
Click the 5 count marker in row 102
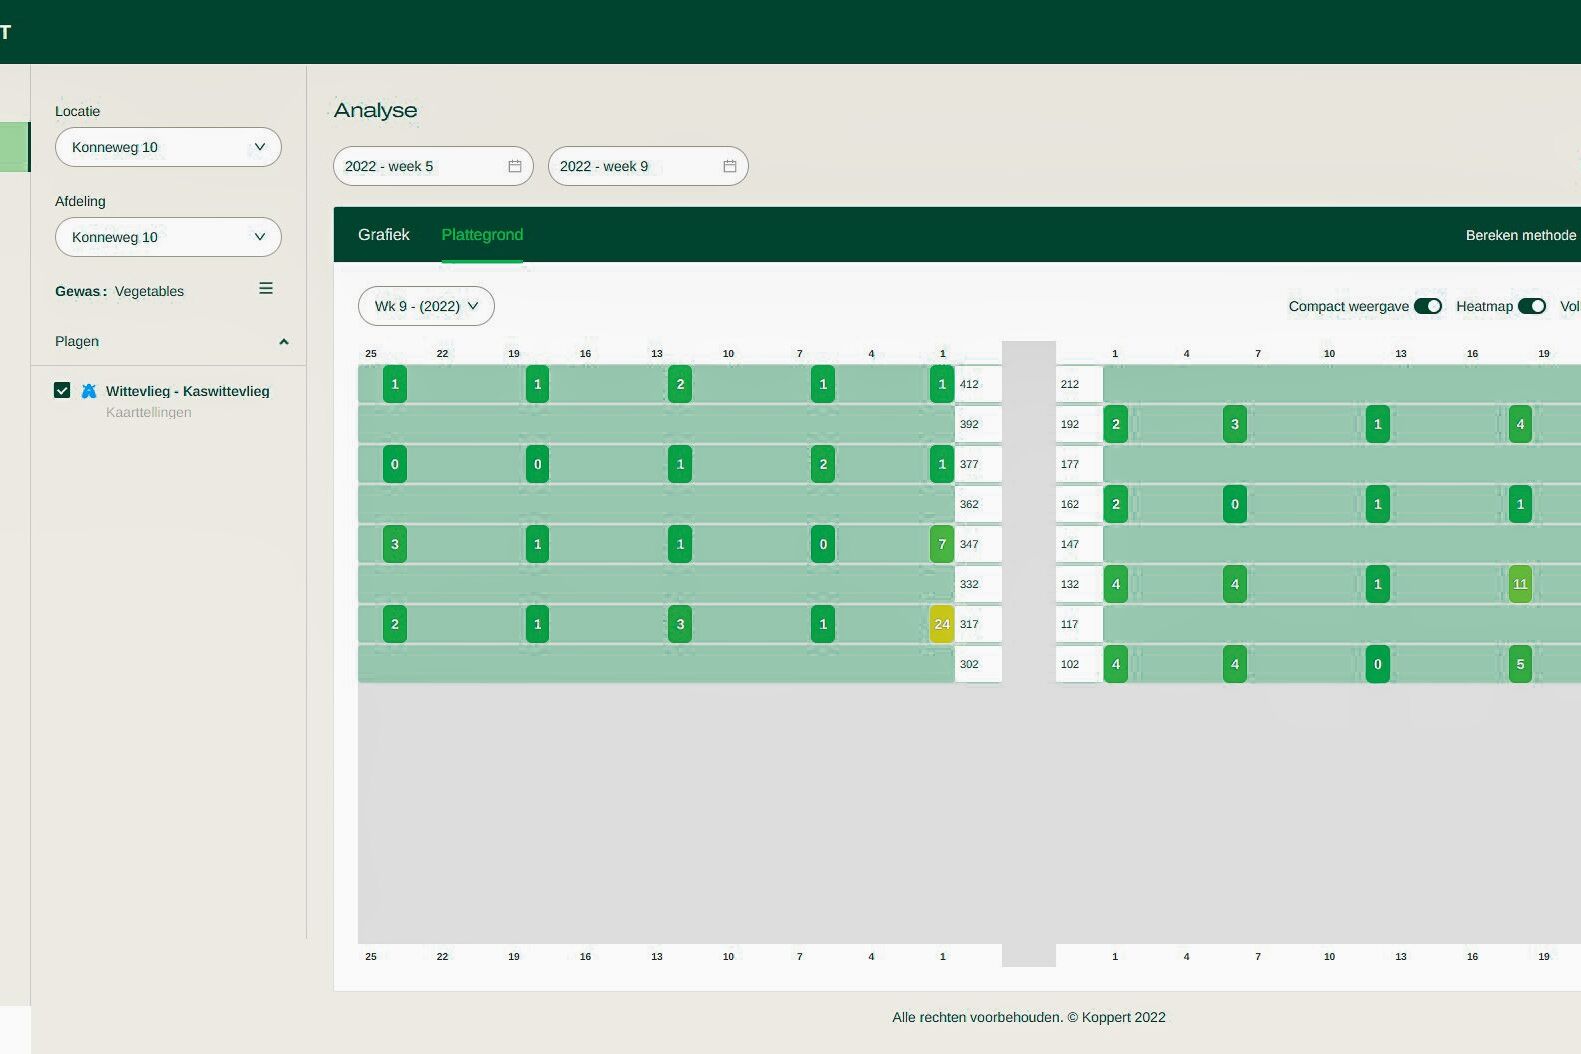(x=1520, y=664)
